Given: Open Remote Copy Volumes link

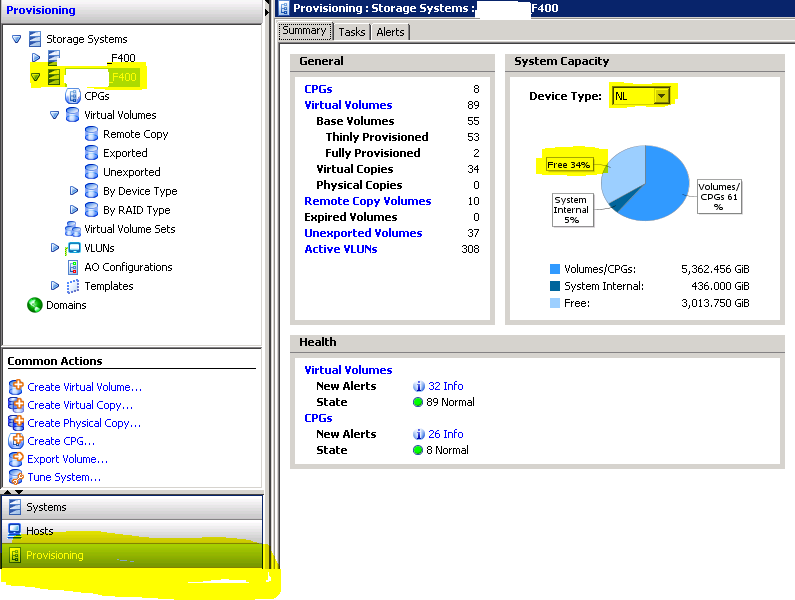Looking at the screenshot, I should pos(368,201).
